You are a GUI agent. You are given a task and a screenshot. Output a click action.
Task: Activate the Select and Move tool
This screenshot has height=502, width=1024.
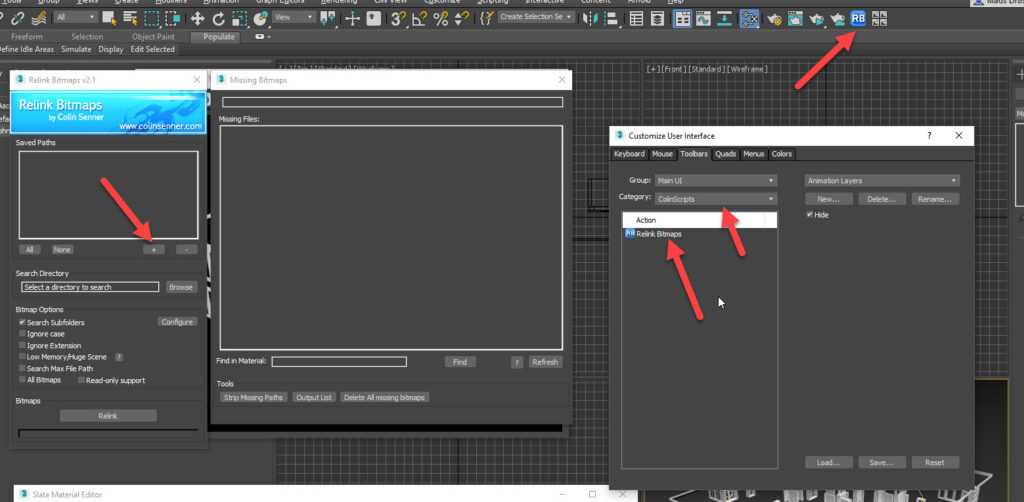pos(197,19)
